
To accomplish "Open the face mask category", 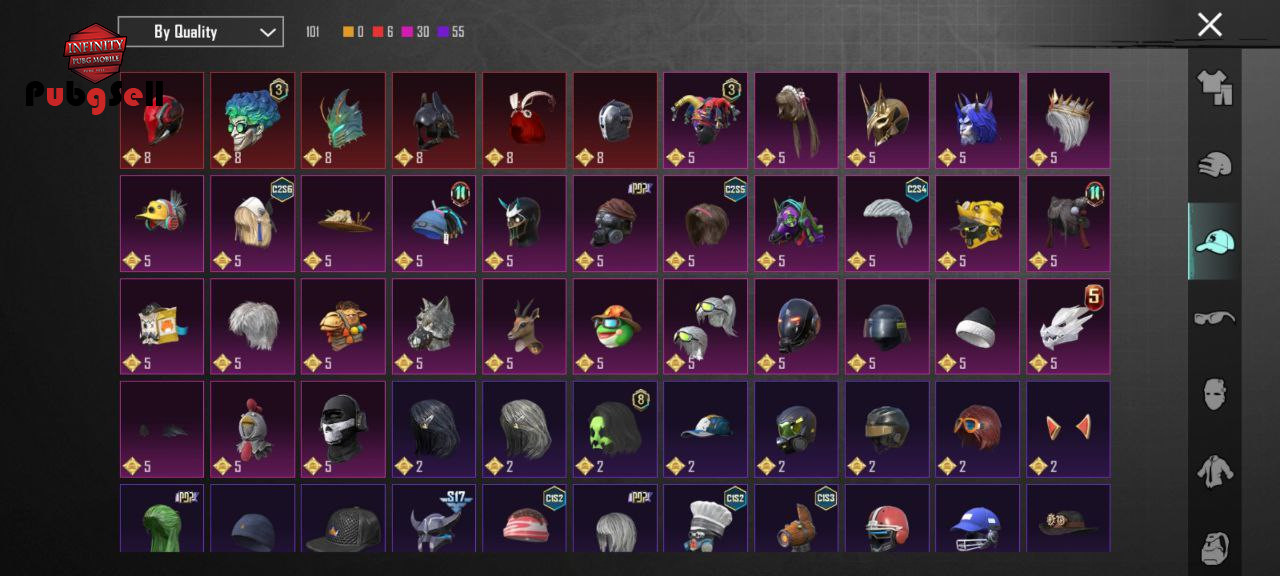I will tap(1214, 394).
